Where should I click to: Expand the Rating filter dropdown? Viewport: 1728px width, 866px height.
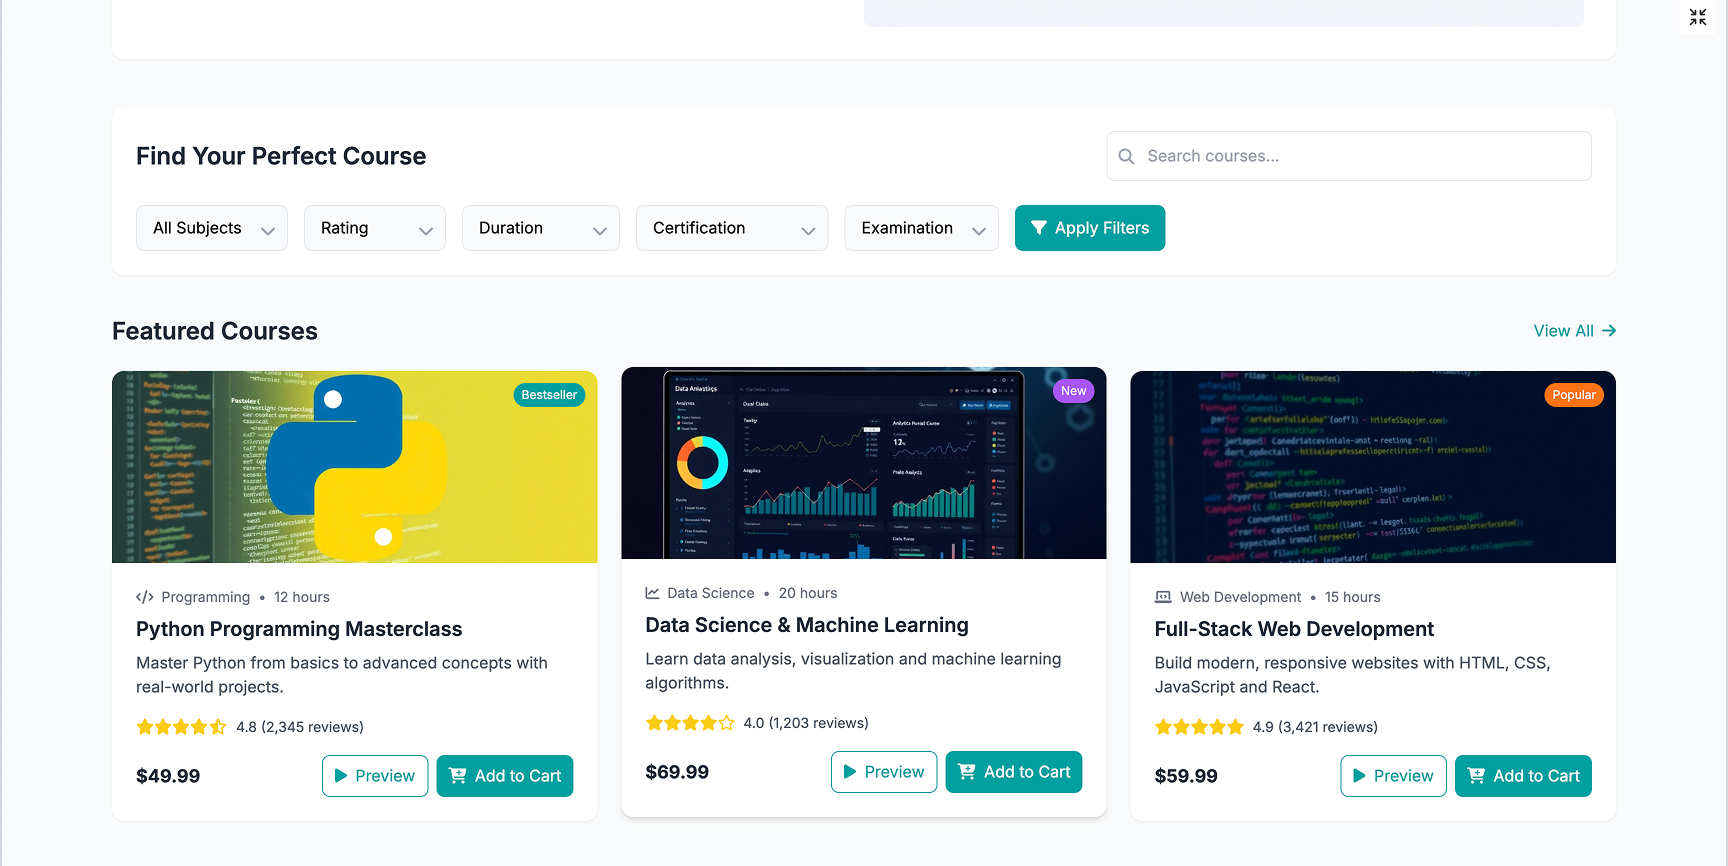(x=375, y=228)
